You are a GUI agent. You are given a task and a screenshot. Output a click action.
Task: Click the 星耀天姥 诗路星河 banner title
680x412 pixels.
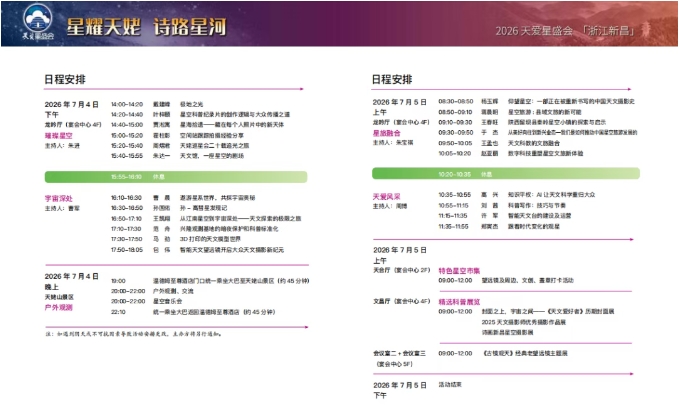click(x=146, y=27)
